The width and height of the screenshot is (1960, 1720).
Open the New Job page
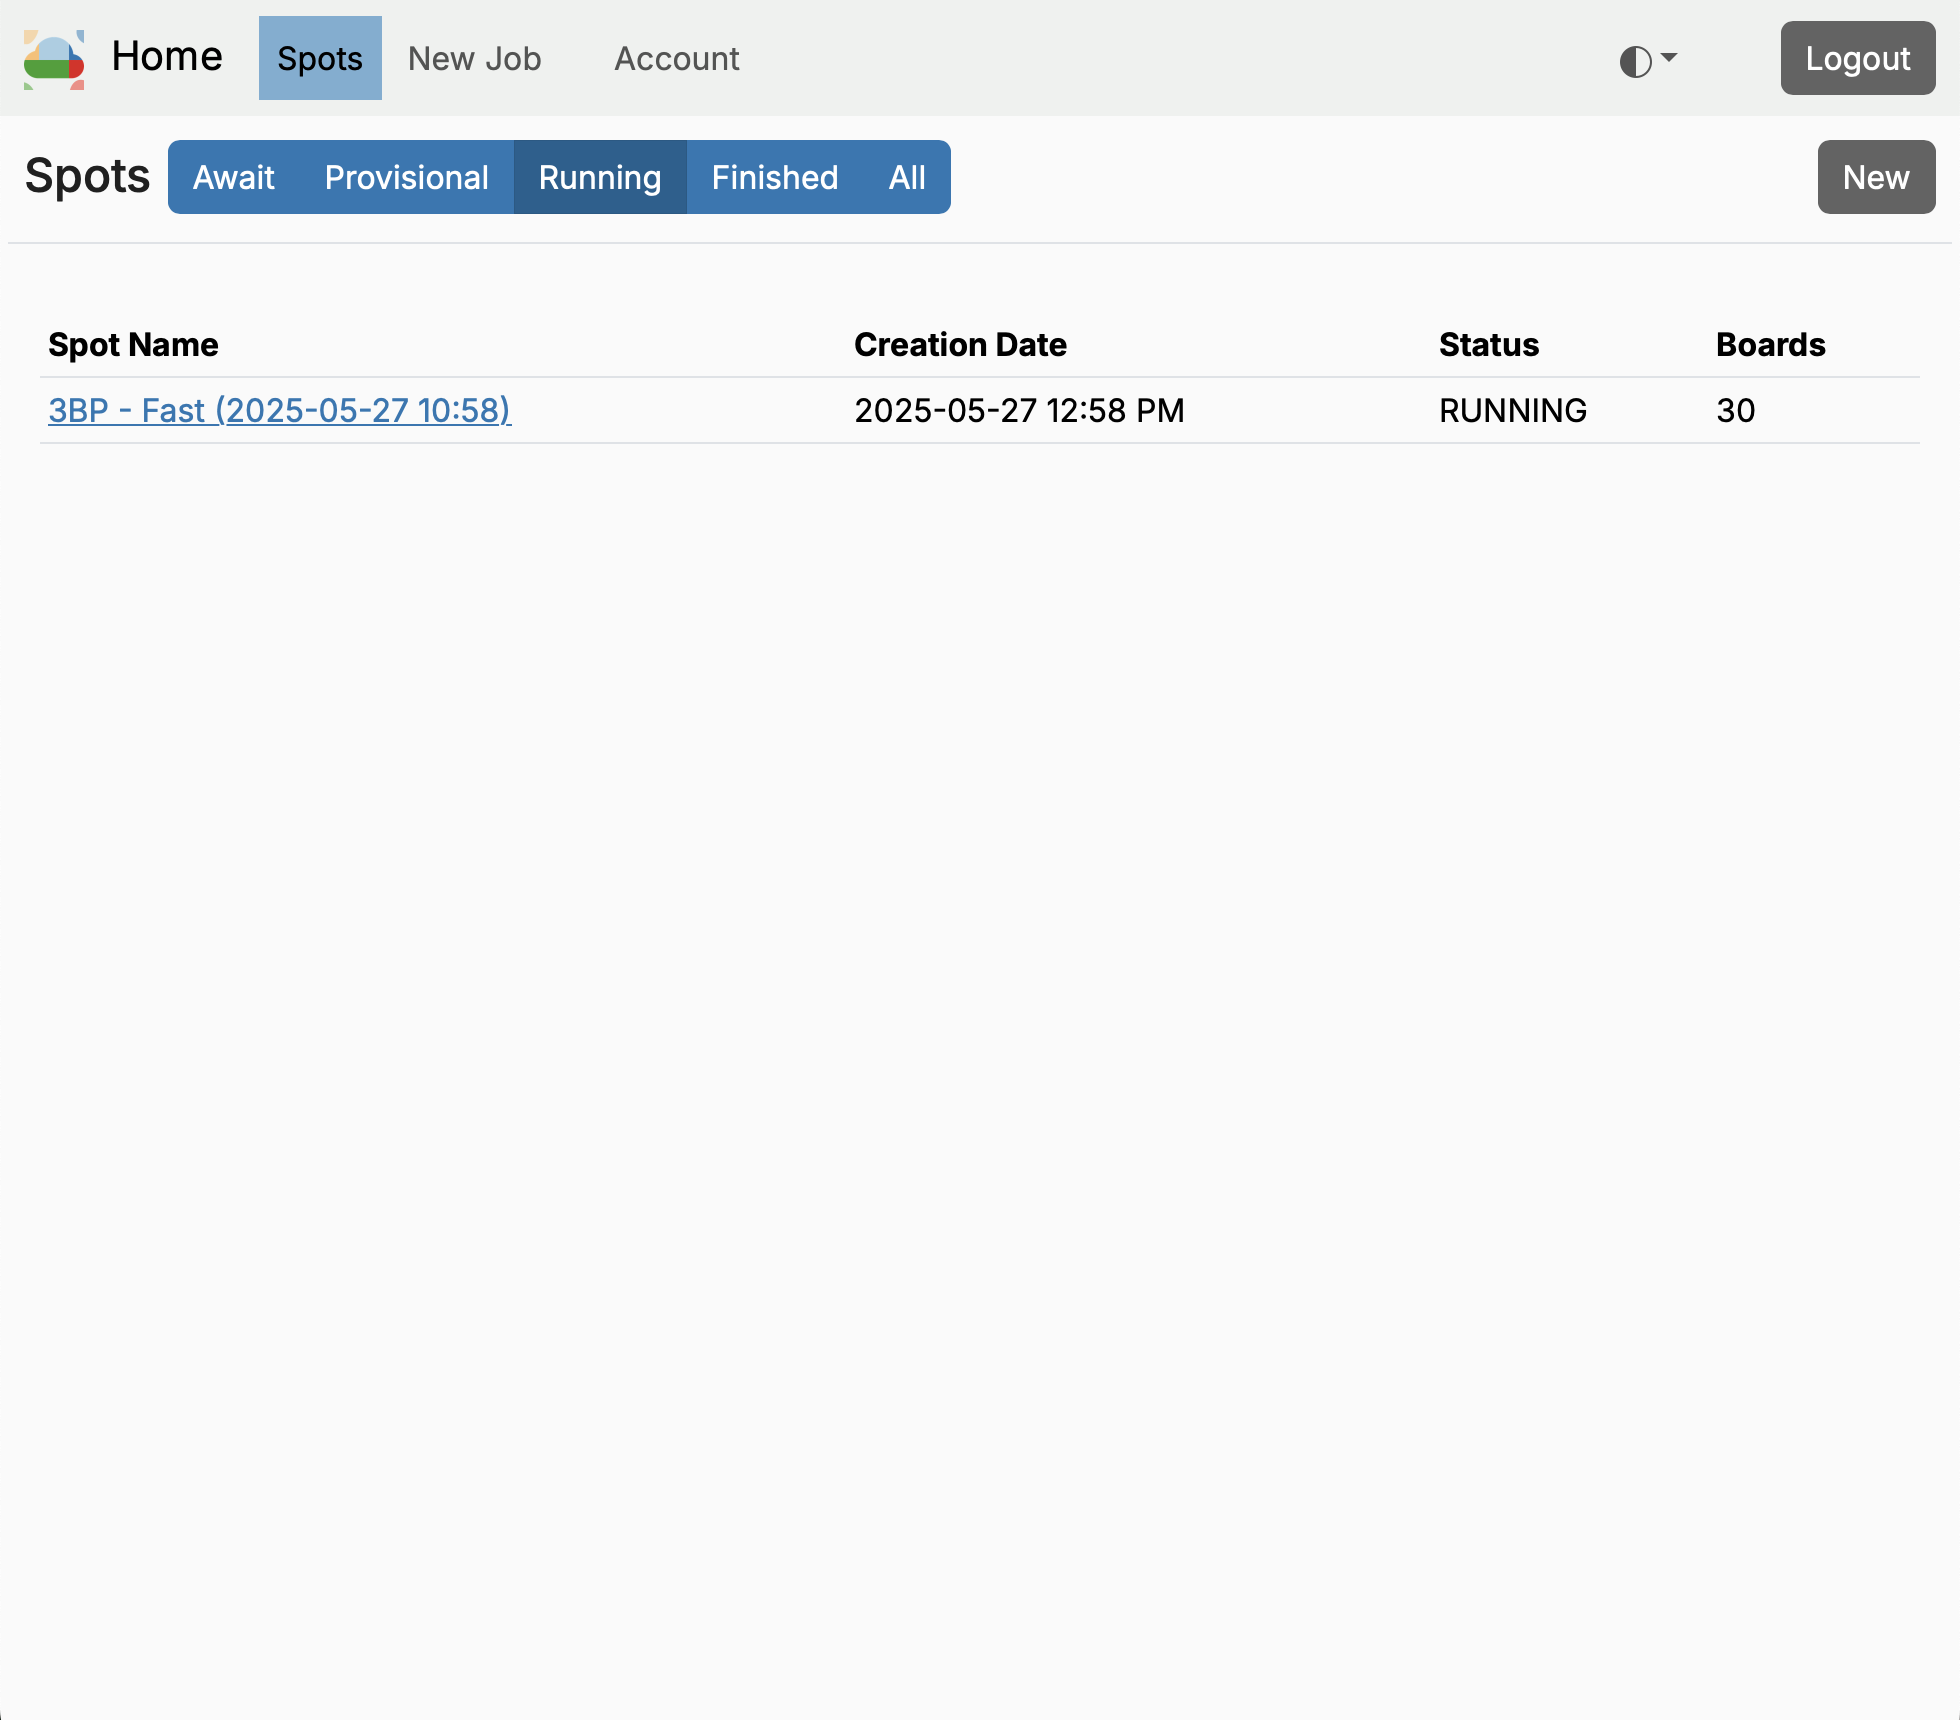pos(474,59)
